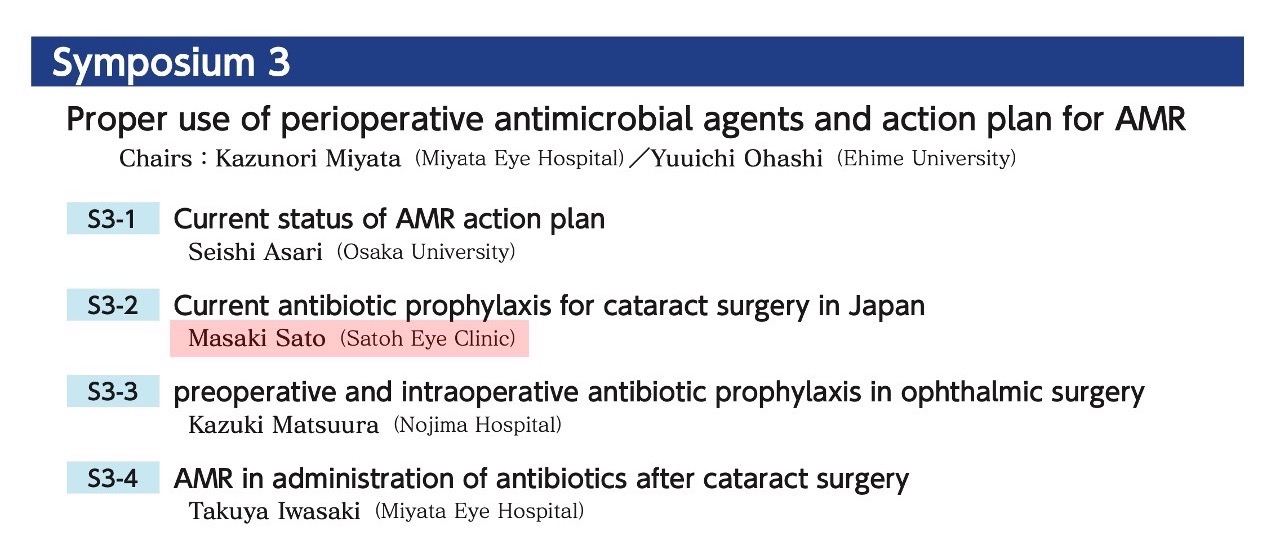Click the Osaka University affiliation text
Image resolution: width=1280 pixels, height=550 pixels.
426,252
